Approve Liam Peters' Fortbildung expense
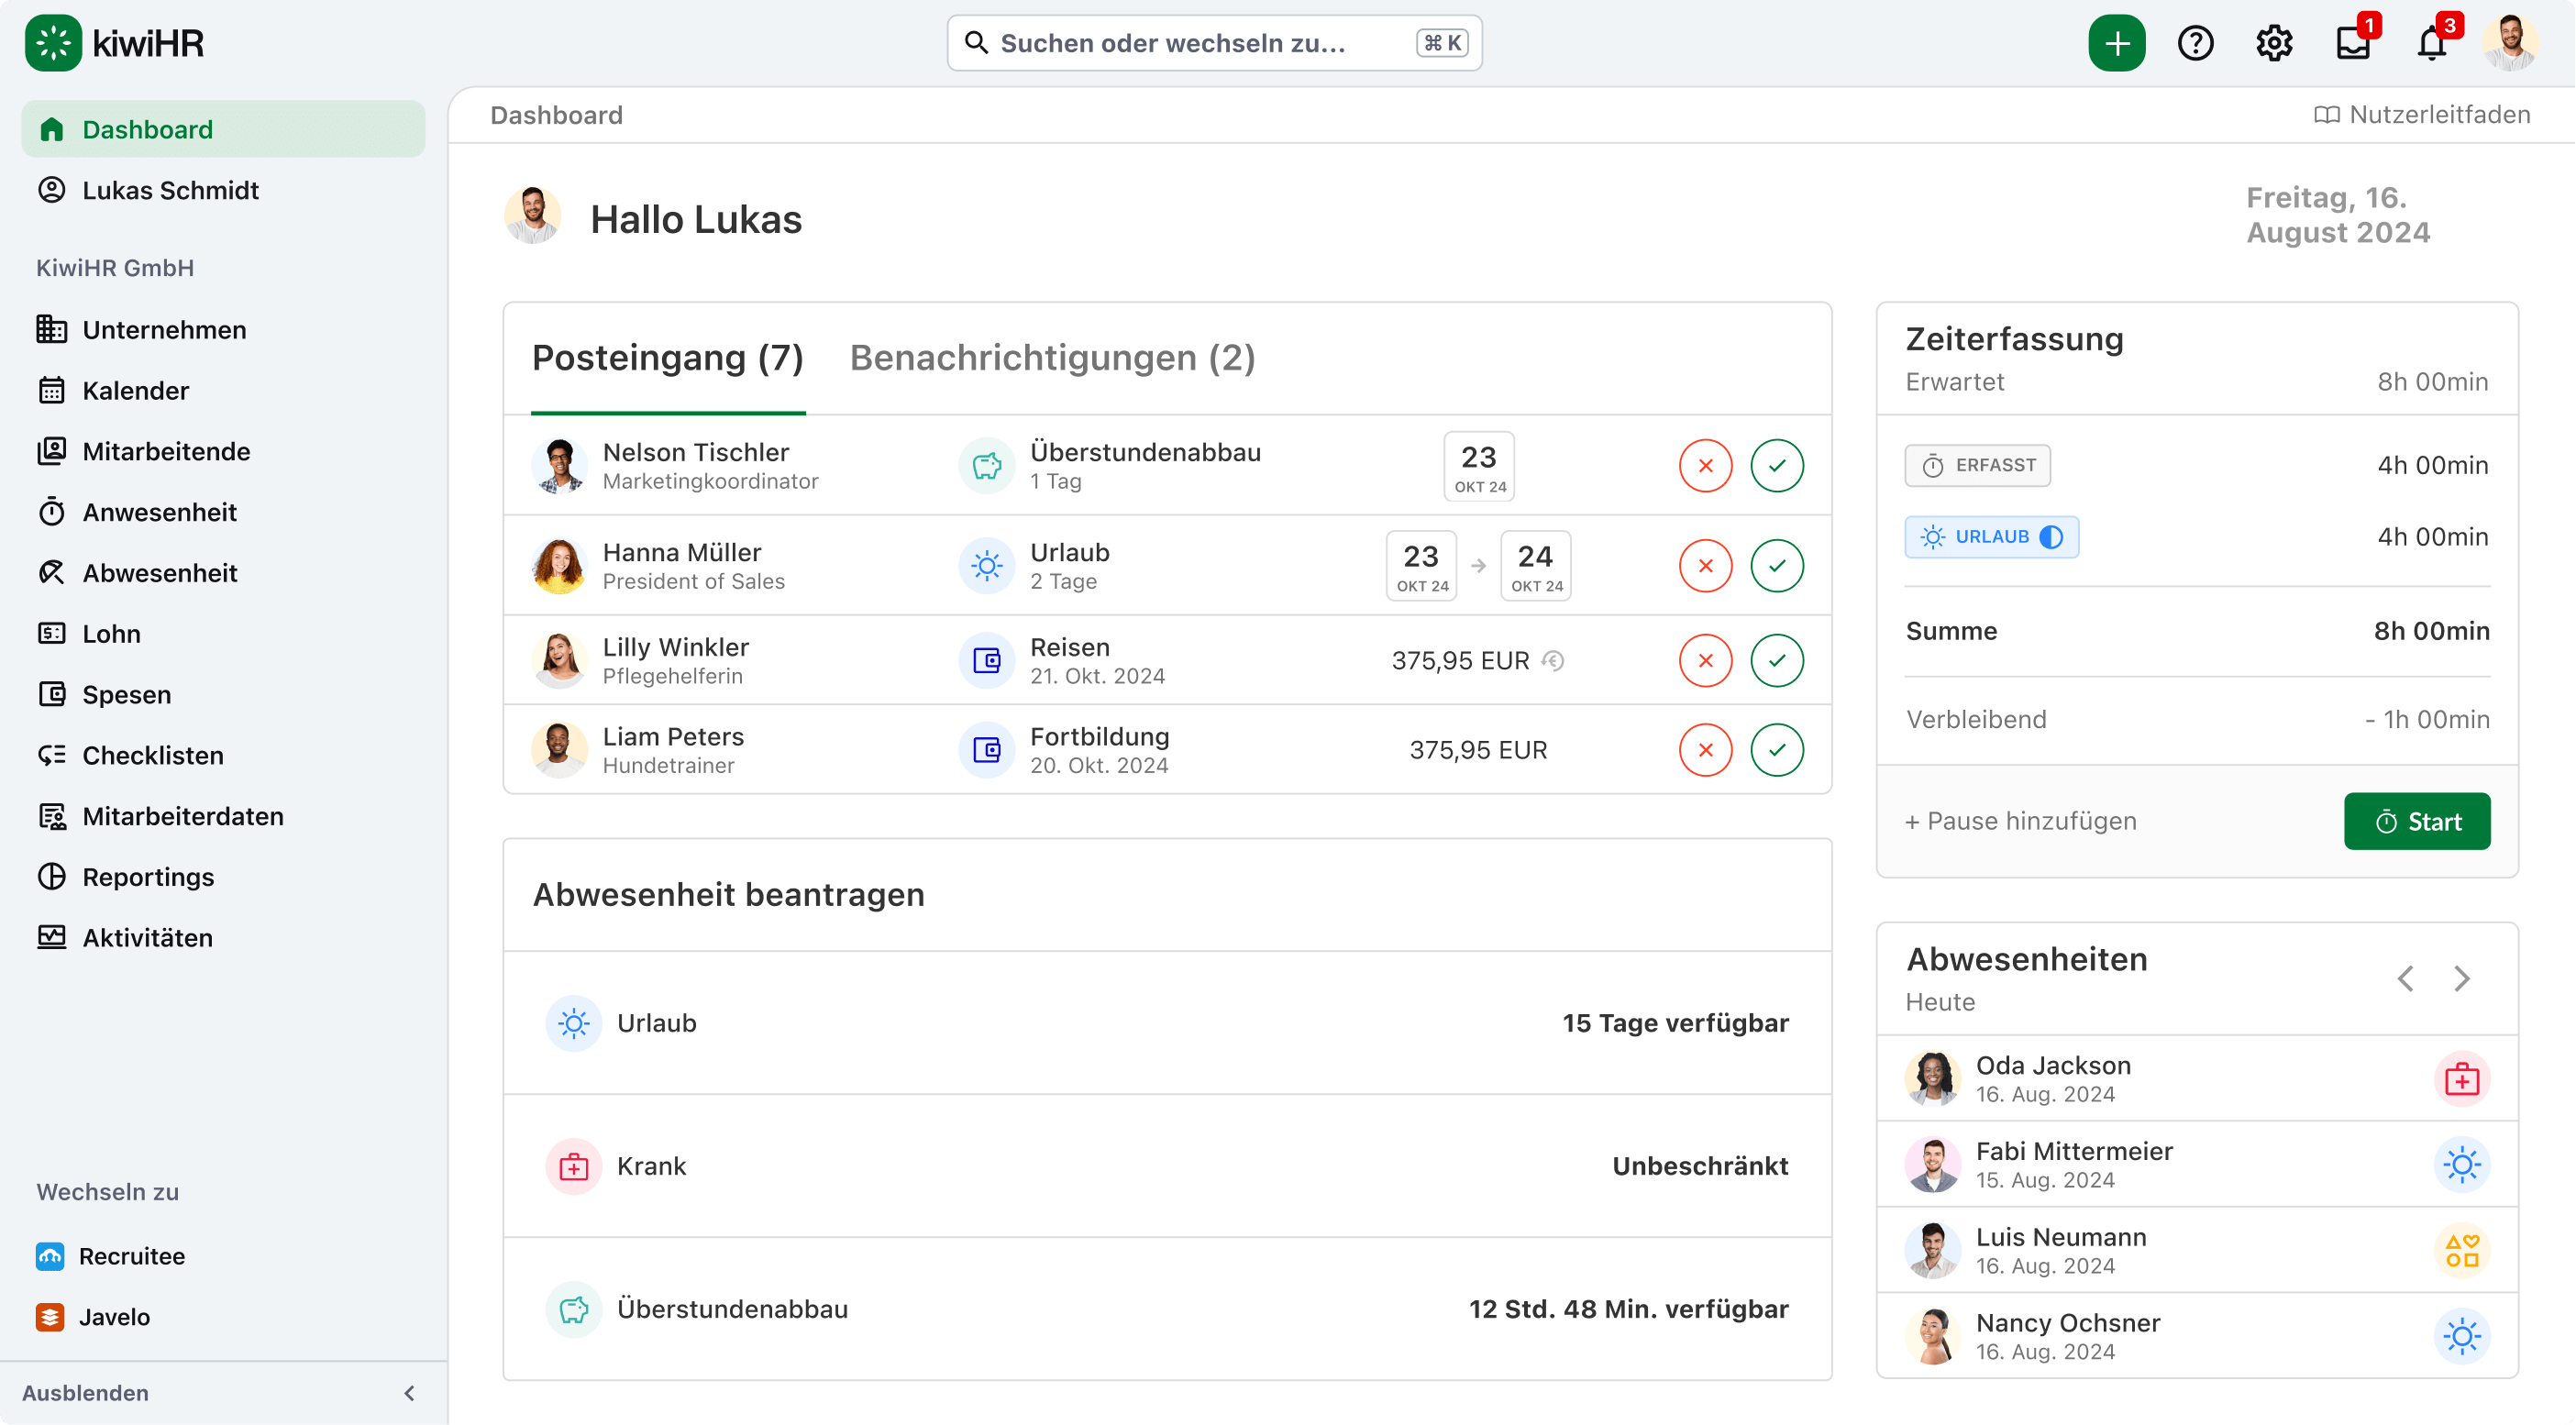The image size is (2576, 1425). pyautogui.click(x=1777, y=749)
